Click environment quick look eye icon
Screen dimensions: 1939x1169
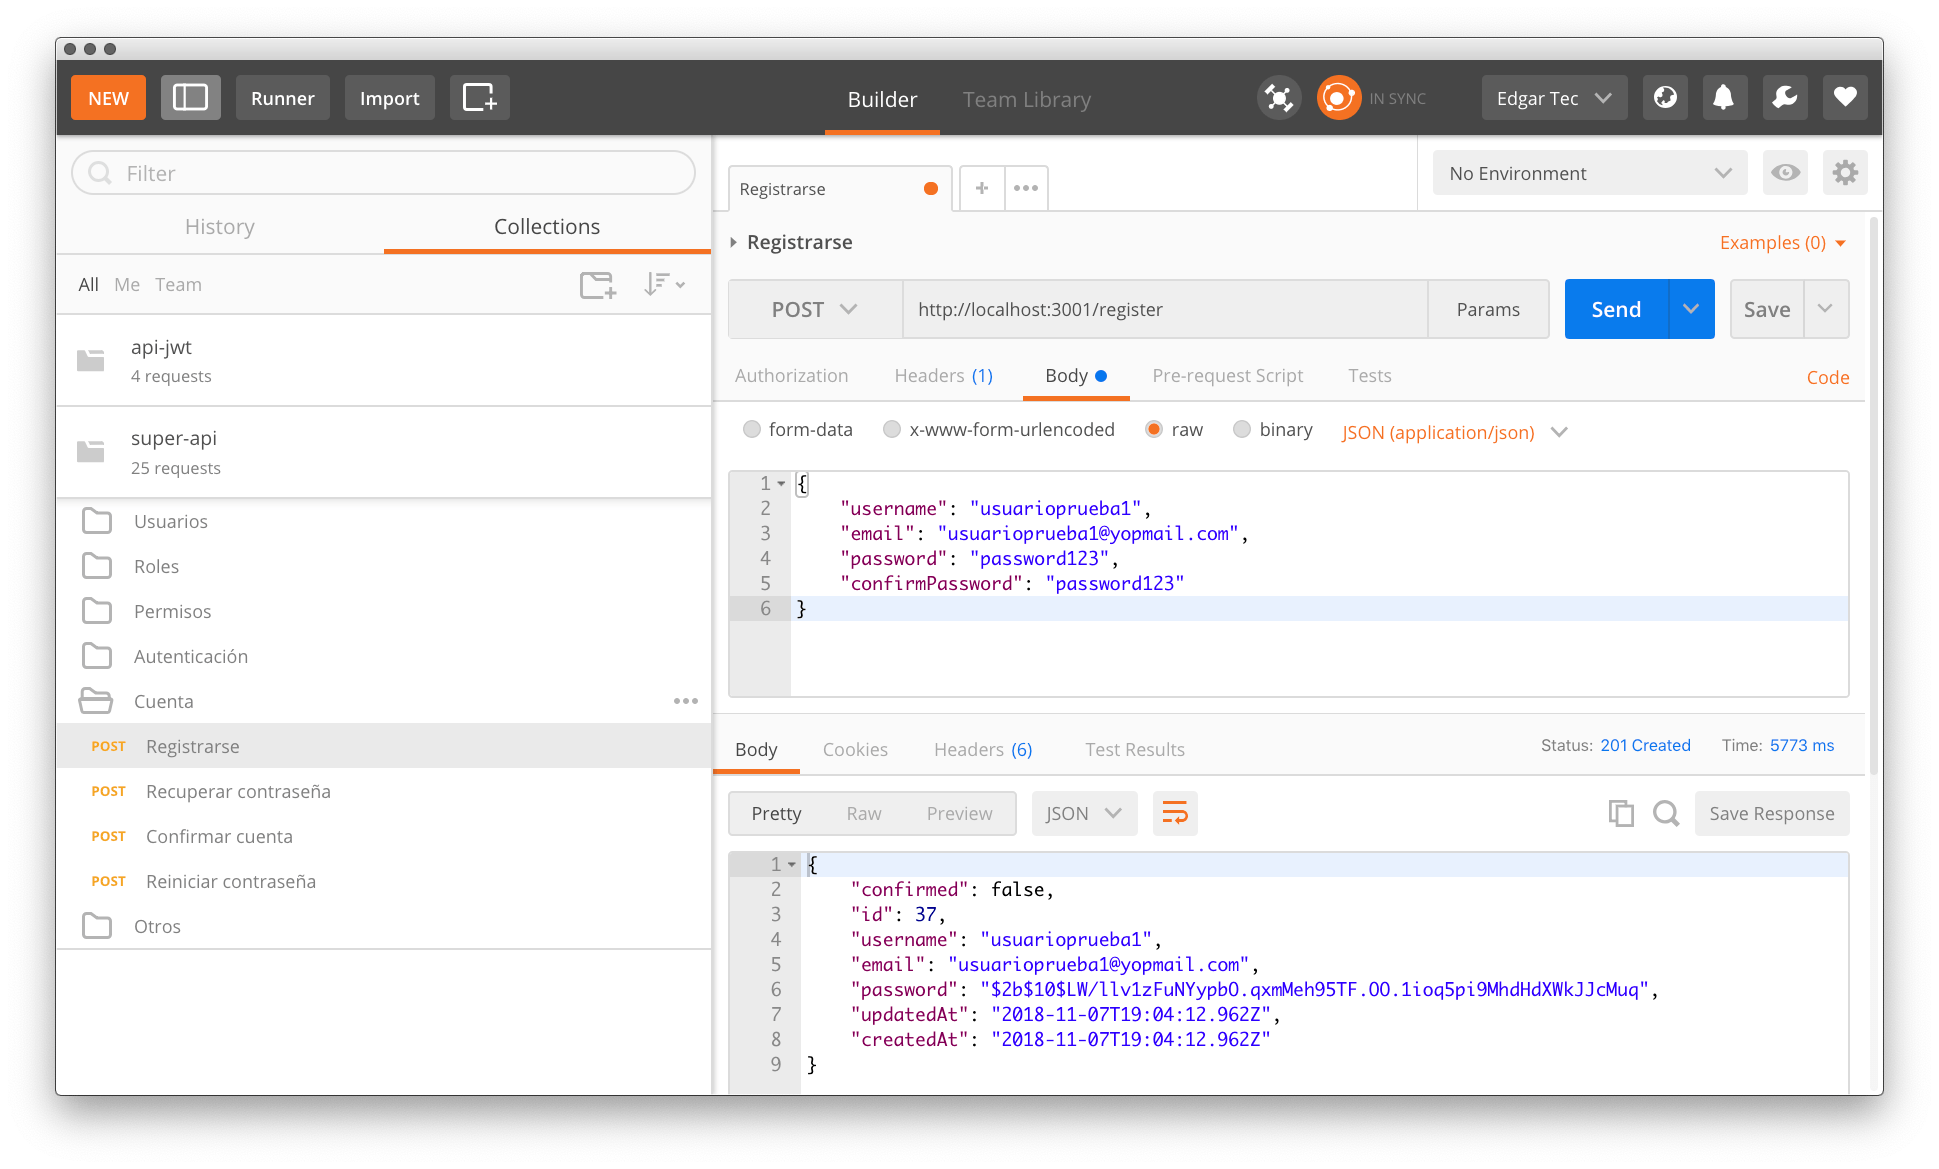(1785, 173)
